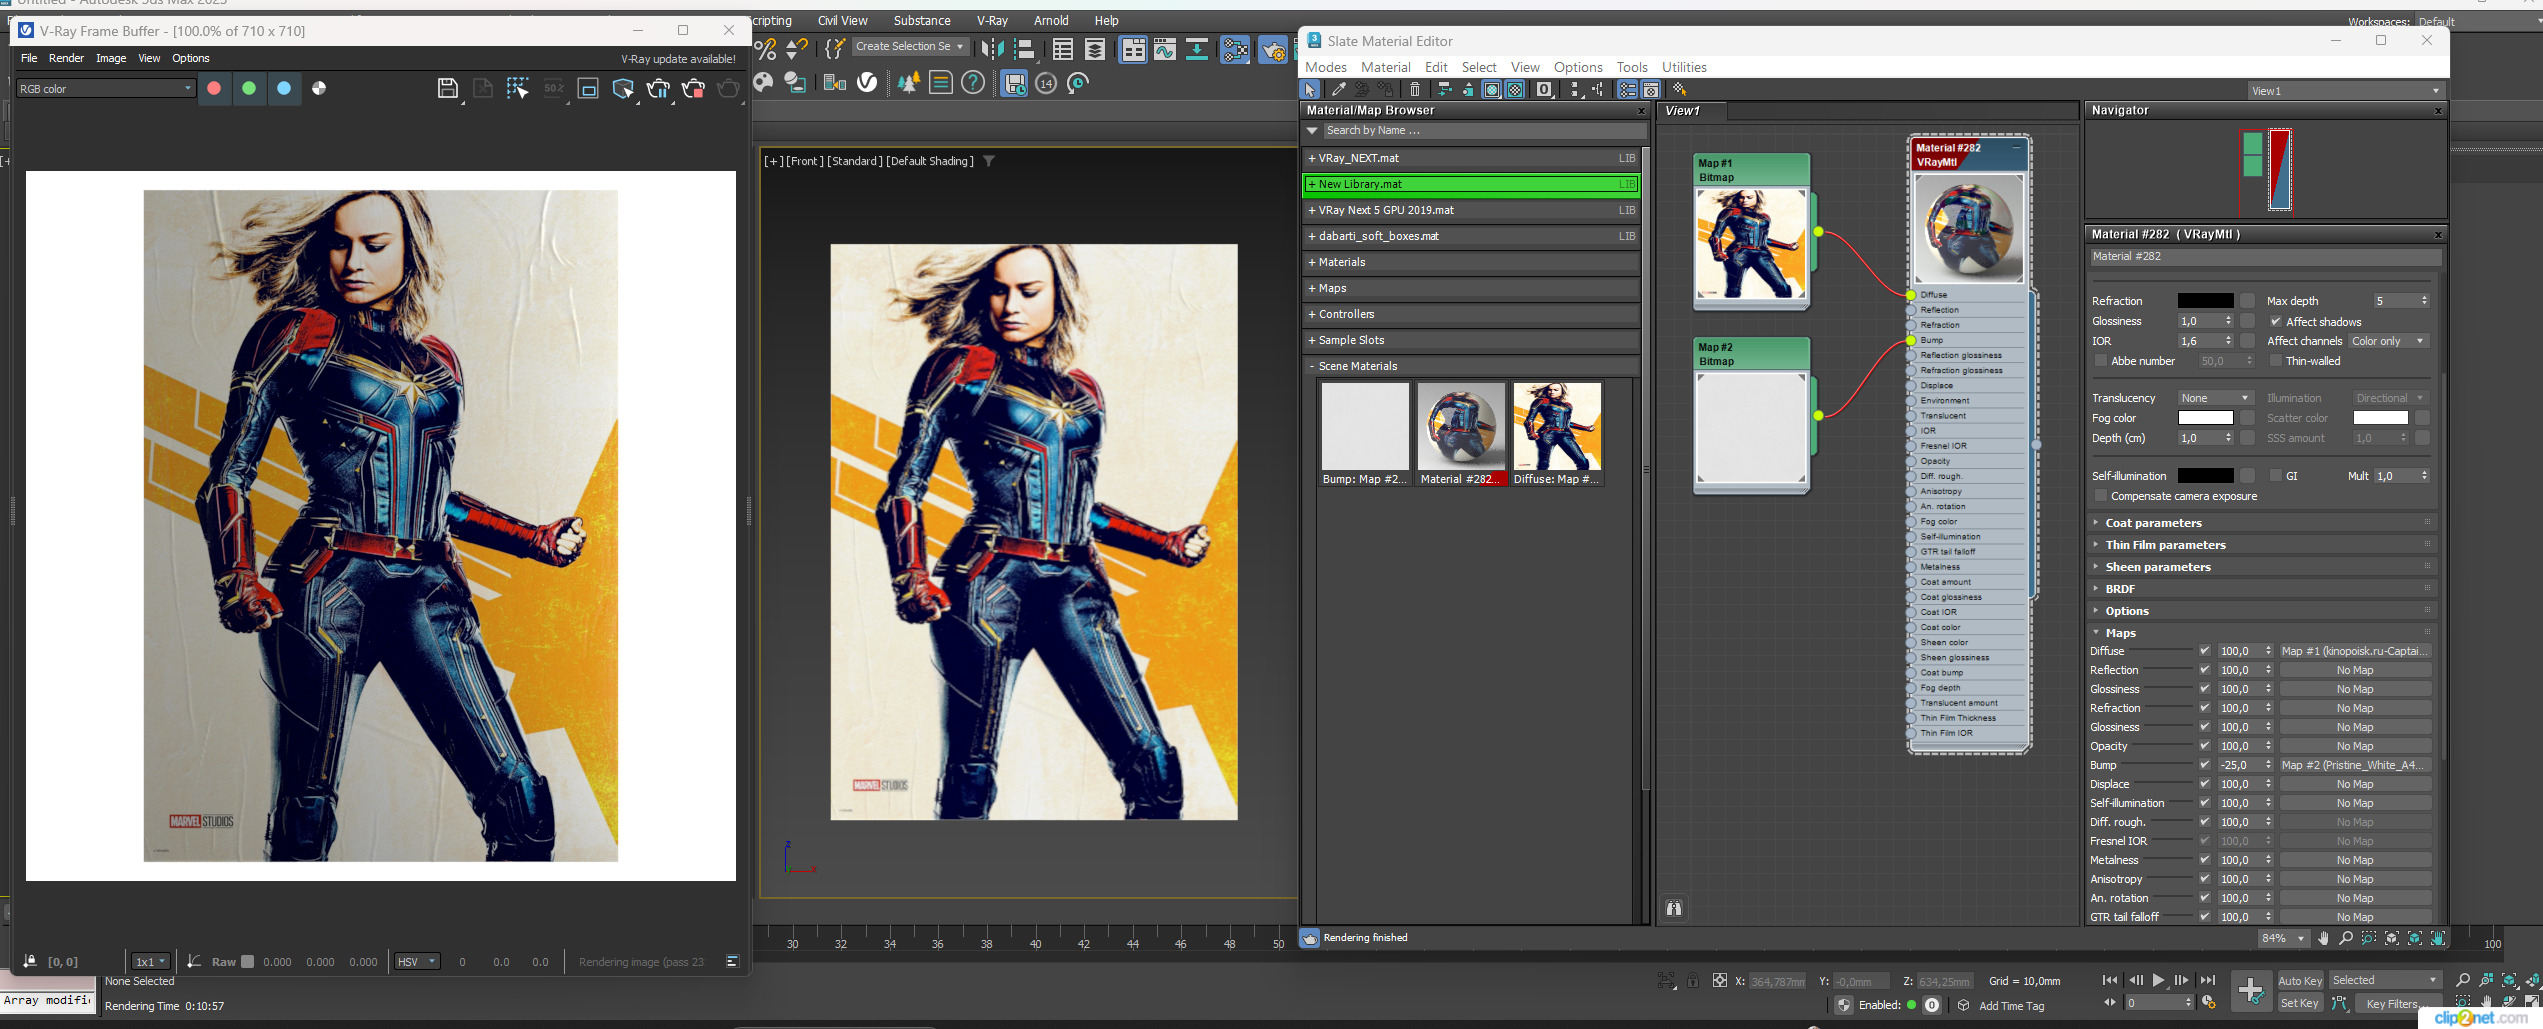Click the Set Key button

(2300, 1003)
